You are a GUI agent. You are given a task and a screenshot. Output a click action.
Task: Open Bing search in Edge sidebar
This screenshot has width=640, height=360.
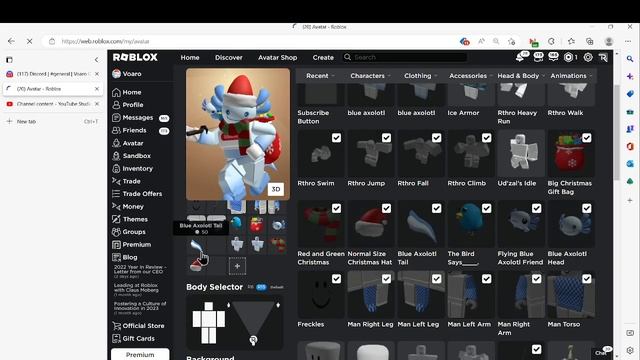pyautogui.click(x=630, y=59)
